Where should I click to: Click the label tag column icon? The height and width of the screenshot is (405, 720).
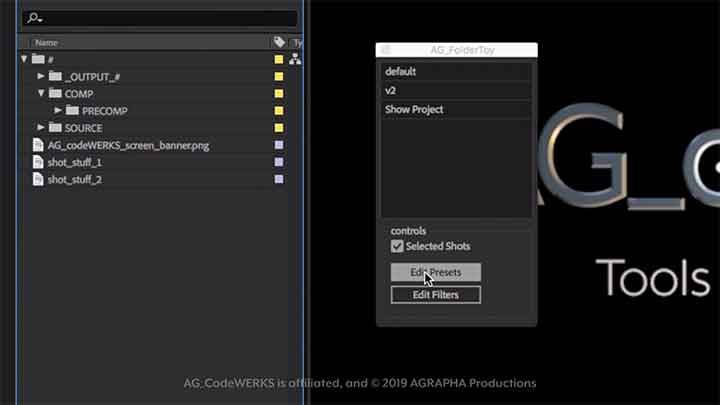pos(279,43)
